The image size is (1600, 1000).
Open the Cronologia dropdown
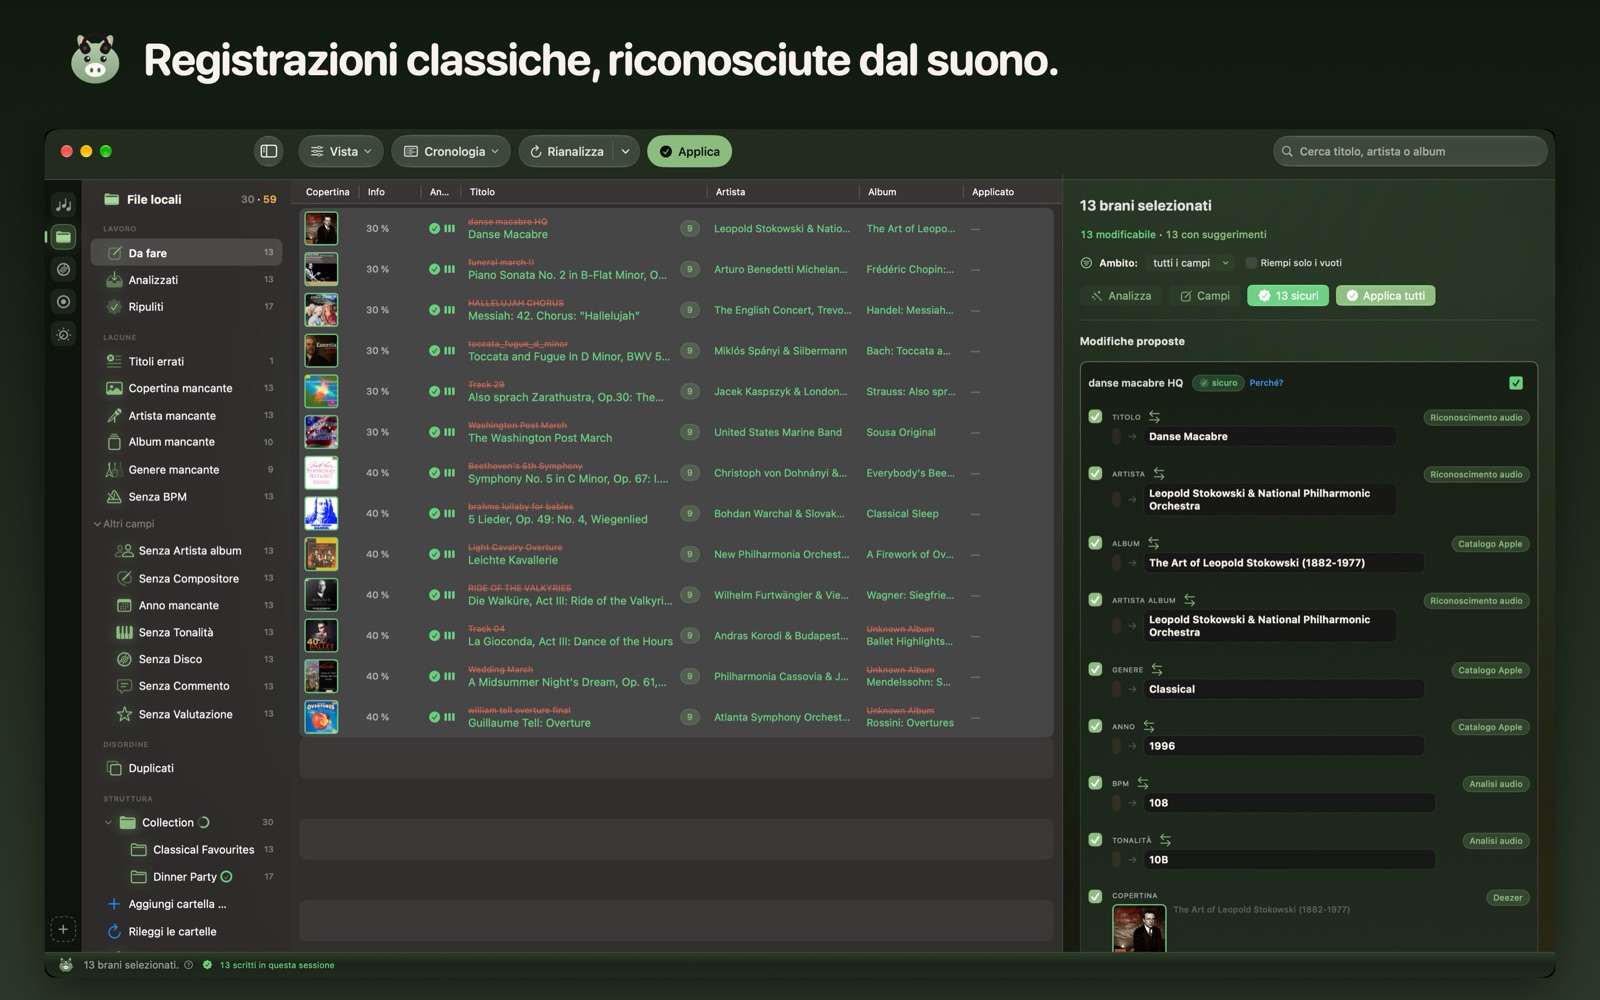tap(451, 151)
